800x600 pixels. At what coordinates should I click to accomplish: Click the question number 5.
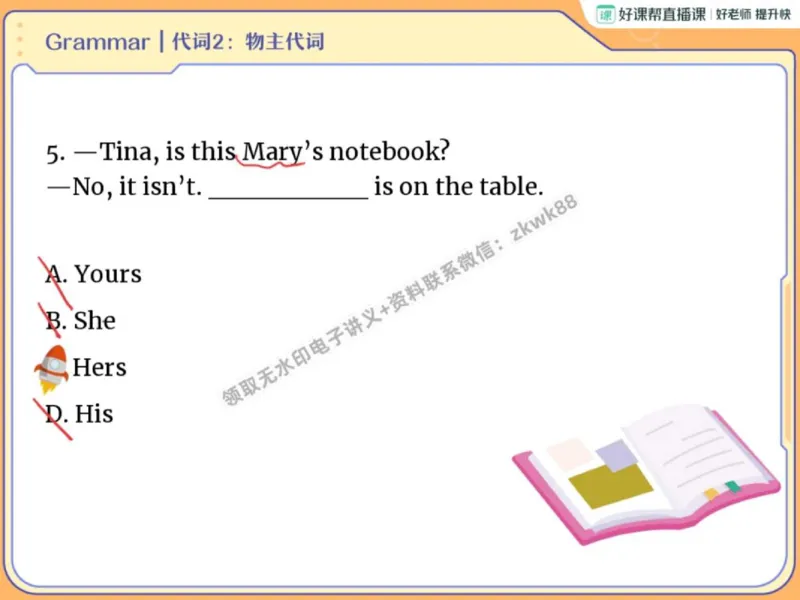click(56, 153)
